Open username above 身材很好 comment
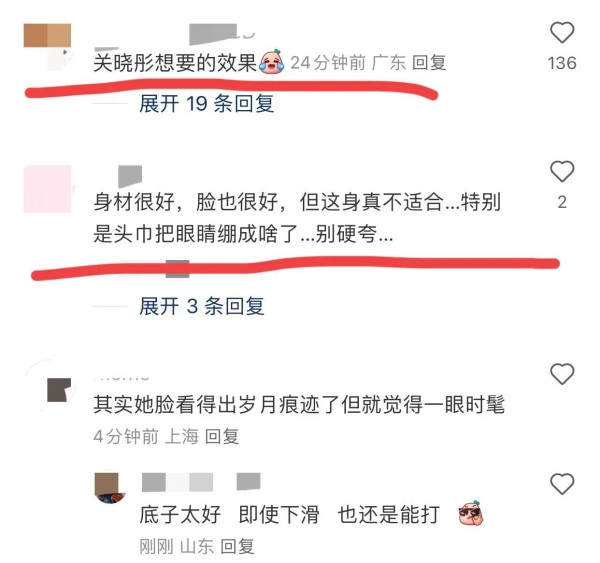 tap(130, 175)
